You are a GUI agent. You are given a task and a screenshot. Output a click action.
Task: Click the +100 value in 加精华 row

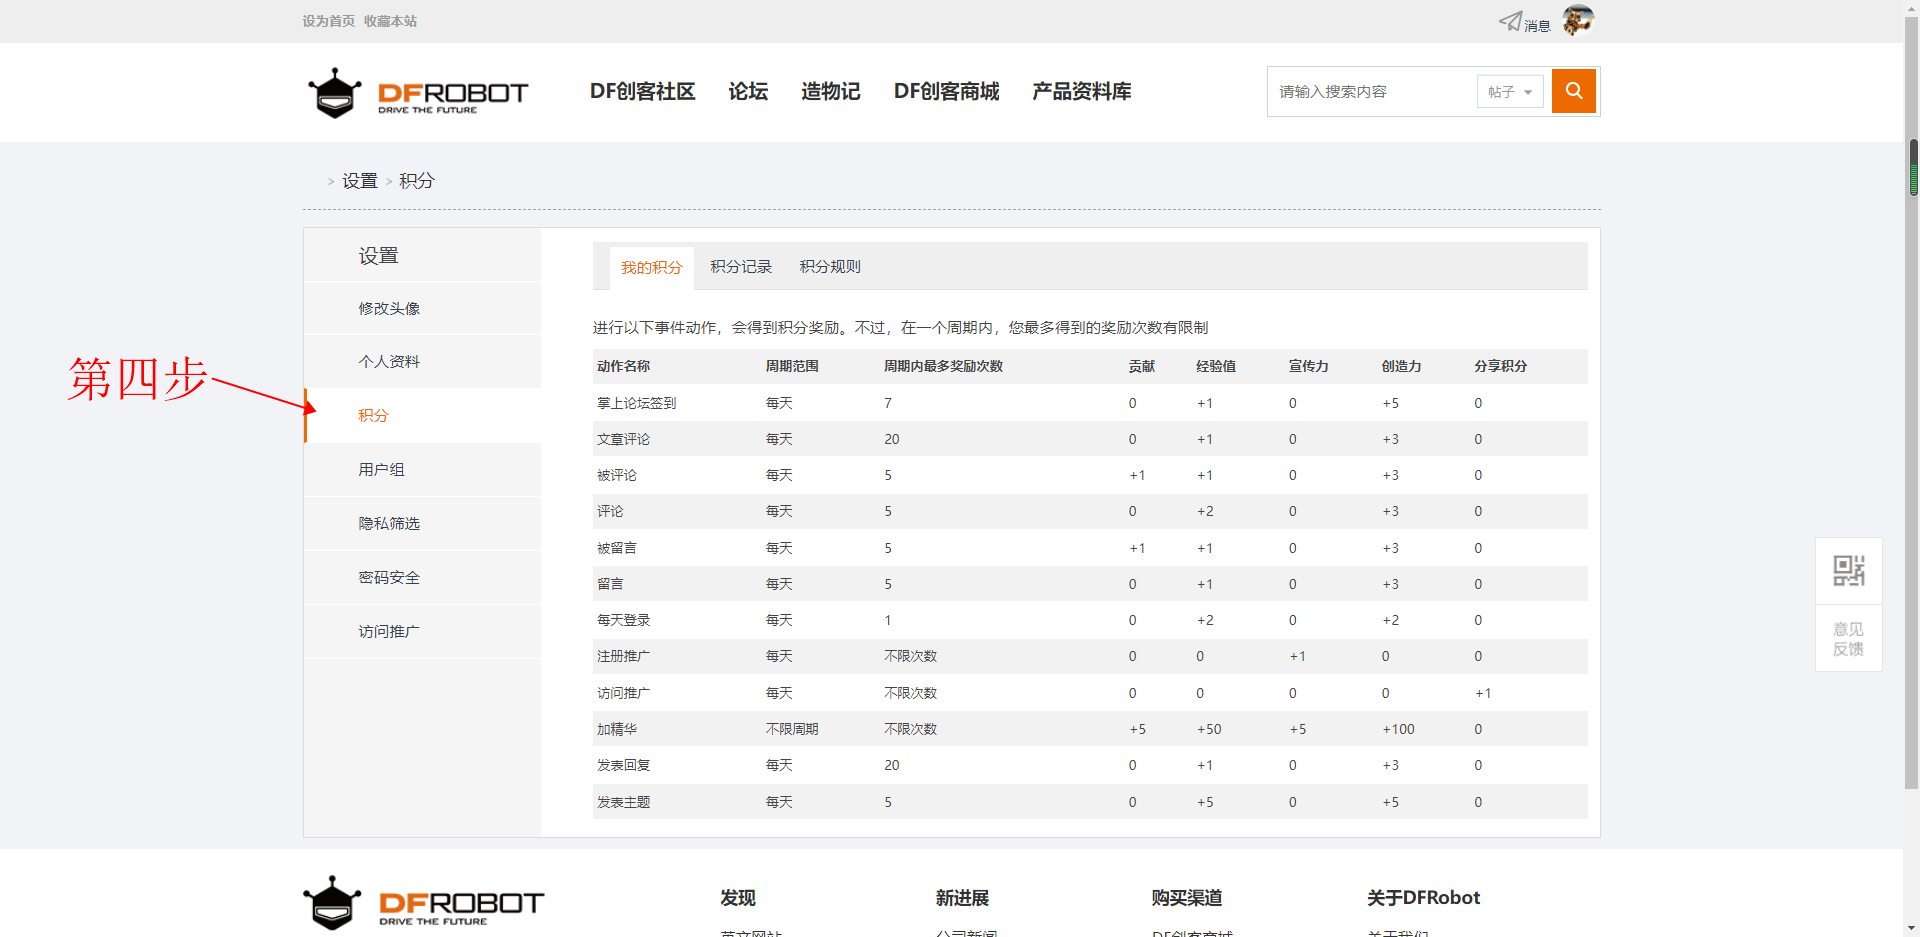pos(1398,729)
